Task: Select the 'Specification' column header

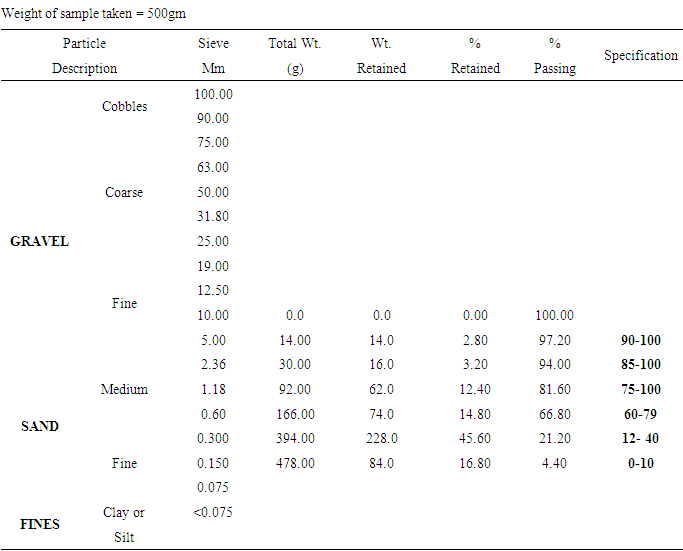Action: point(640,56)
